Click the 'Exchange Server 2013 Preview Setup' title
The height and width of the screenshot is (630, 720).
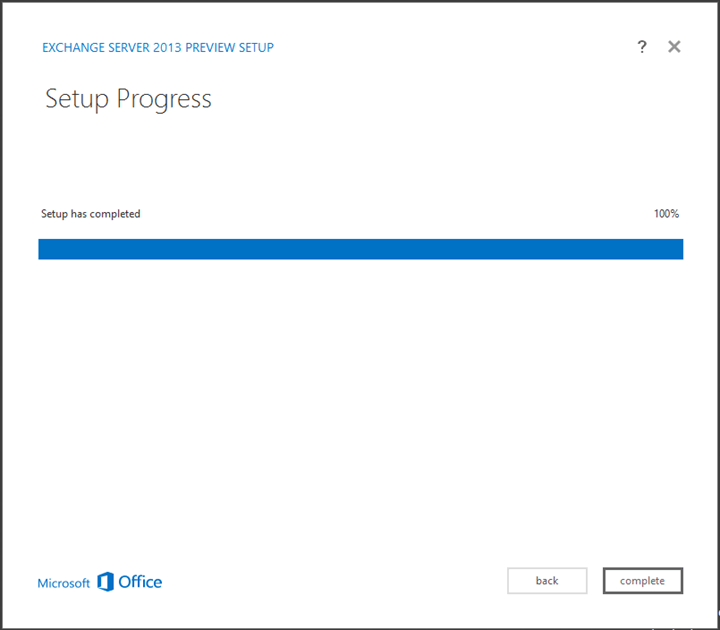[x=158, y=47]
